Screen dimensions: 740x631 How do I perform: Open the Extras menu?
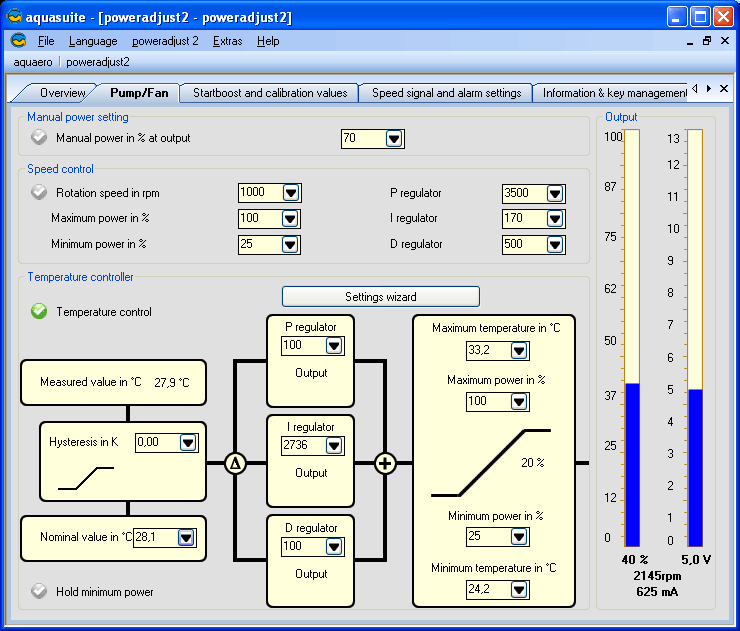click(x=227, y=41)
